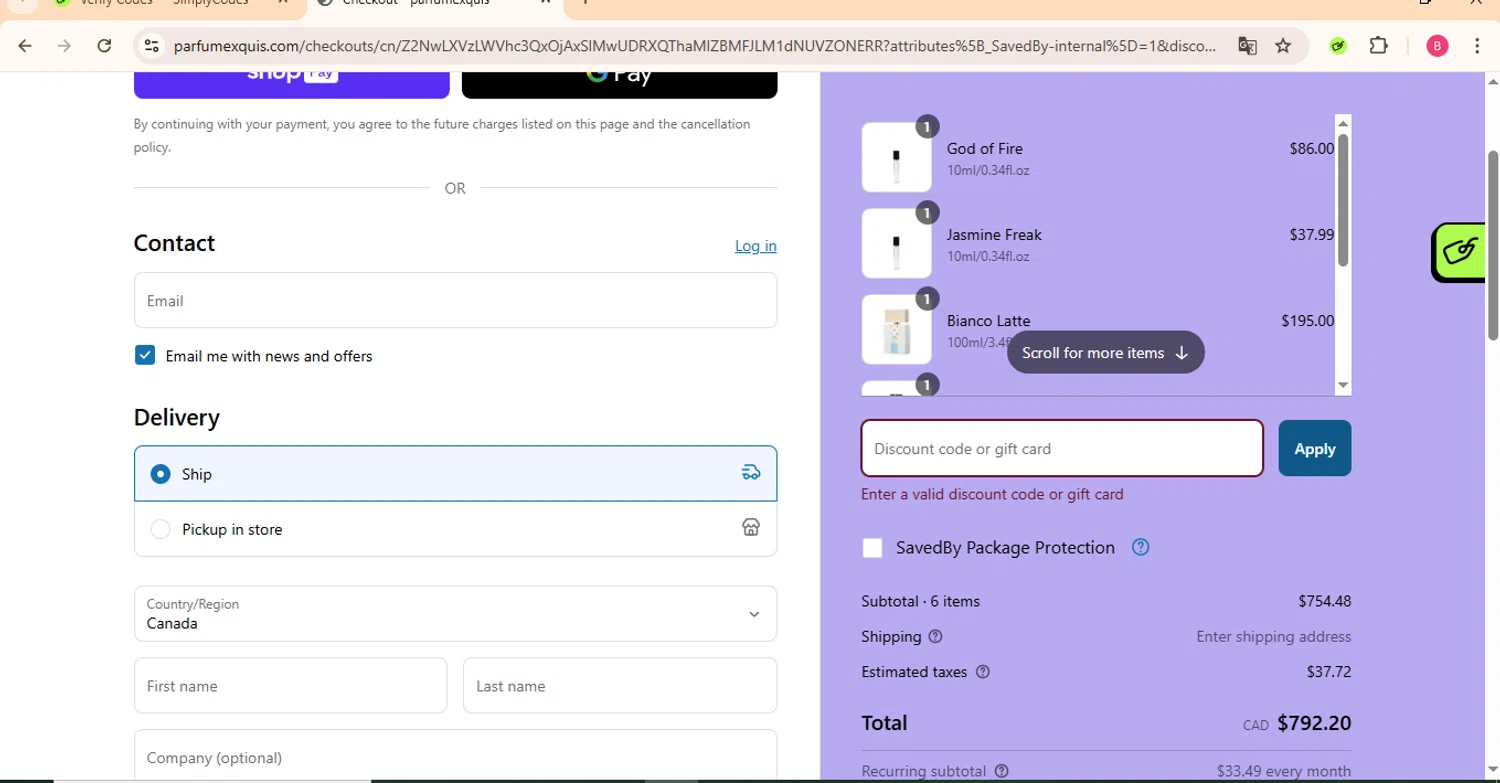This screenshot has height=783, width=1500.
Task: Click the cart list scrollbar thumb
Action: 1343,200
